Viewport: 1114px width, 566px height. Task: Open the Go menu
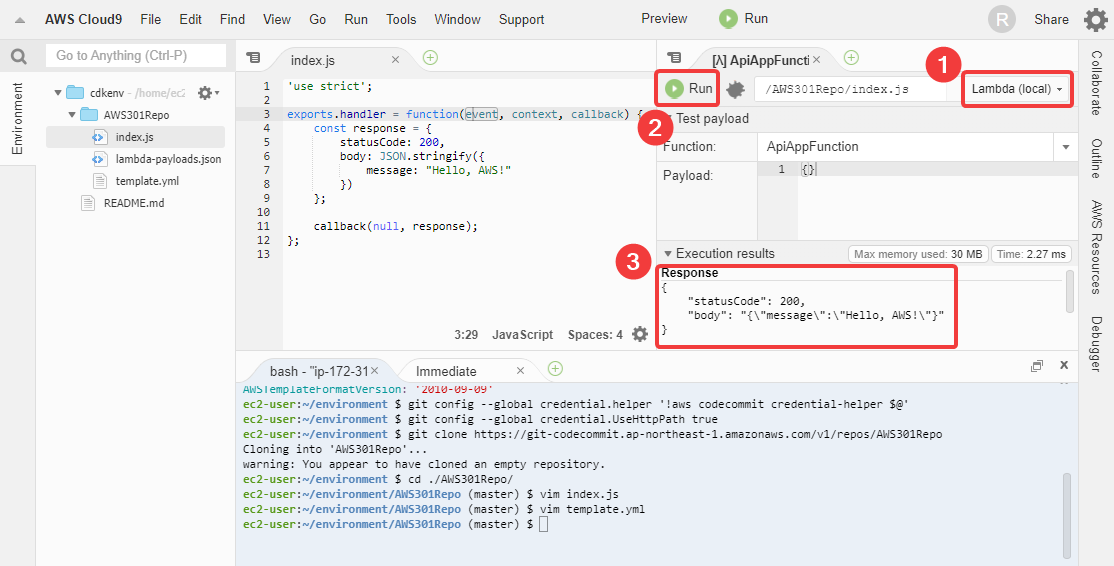coord(318,19)
